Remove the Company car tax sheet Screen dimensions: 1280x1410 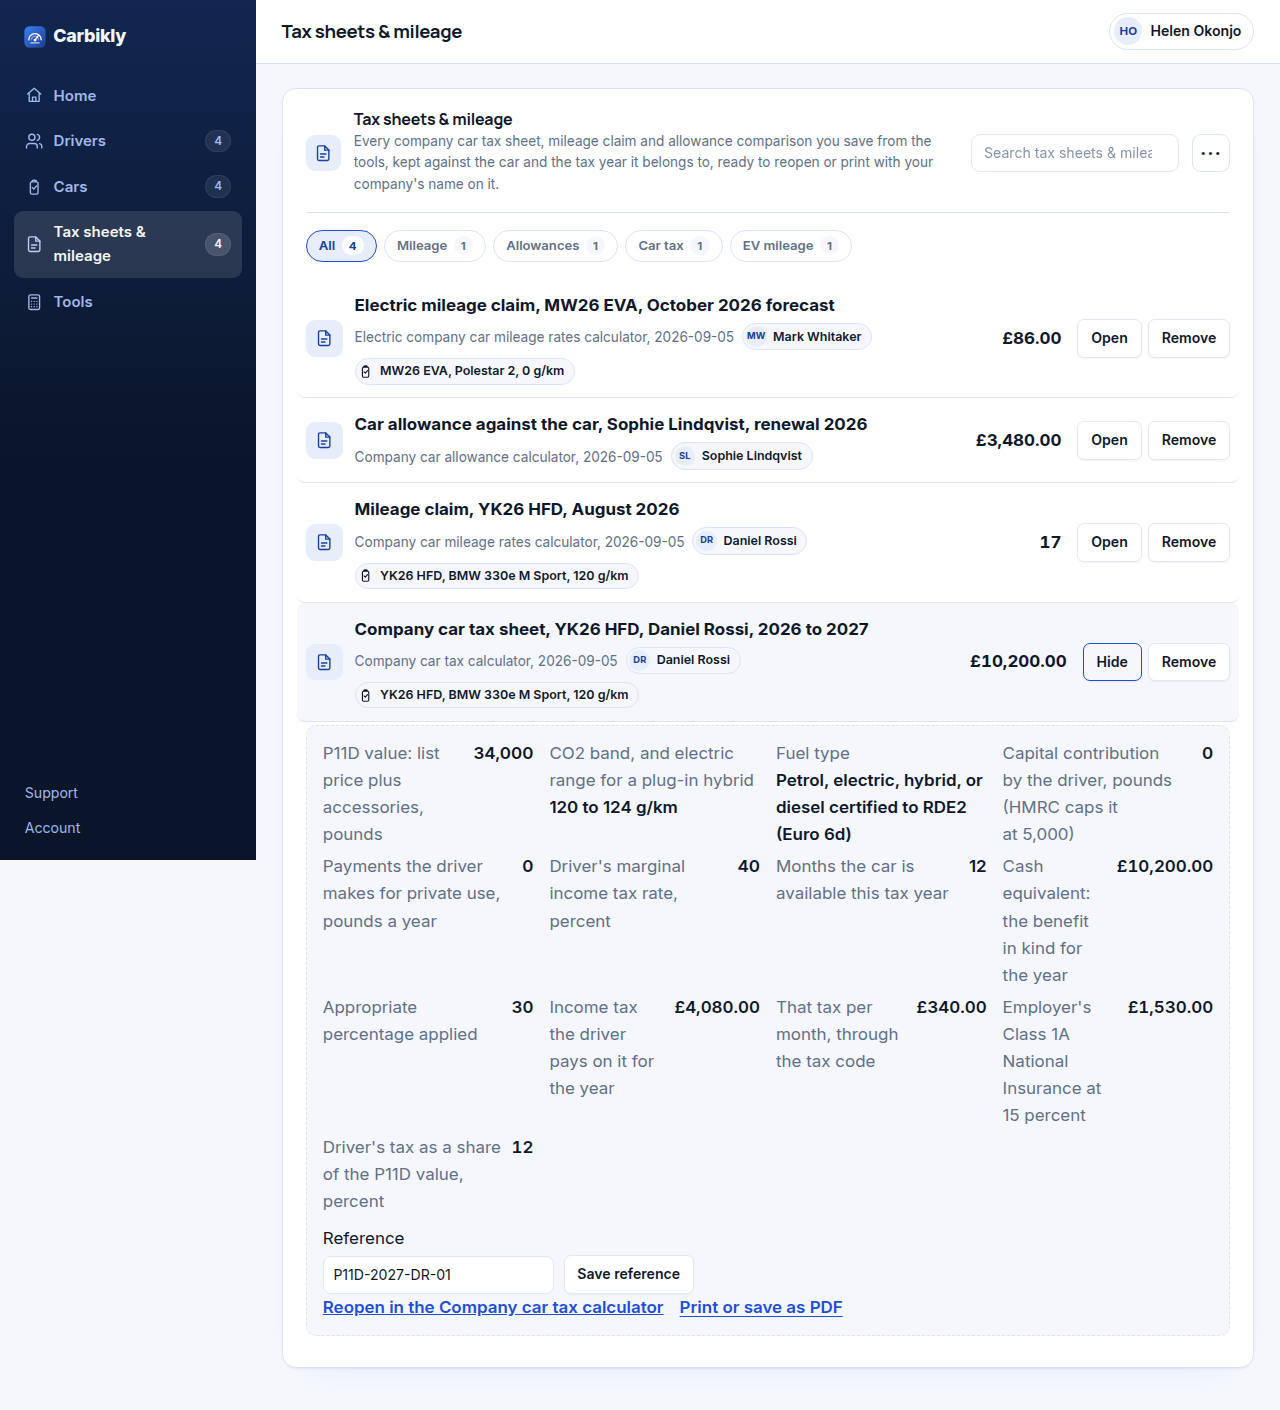tap(1188, 662)
